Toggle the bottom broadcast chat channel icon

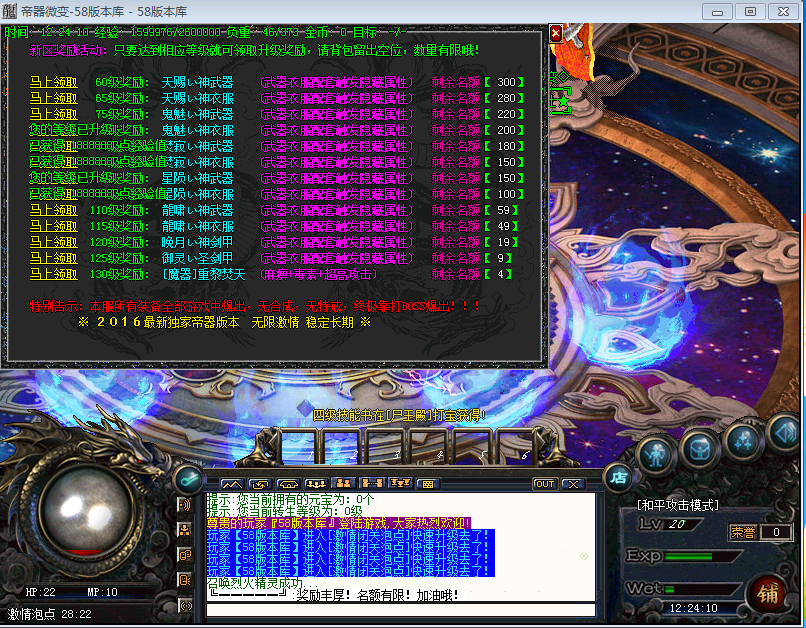[x=185, y=605]
